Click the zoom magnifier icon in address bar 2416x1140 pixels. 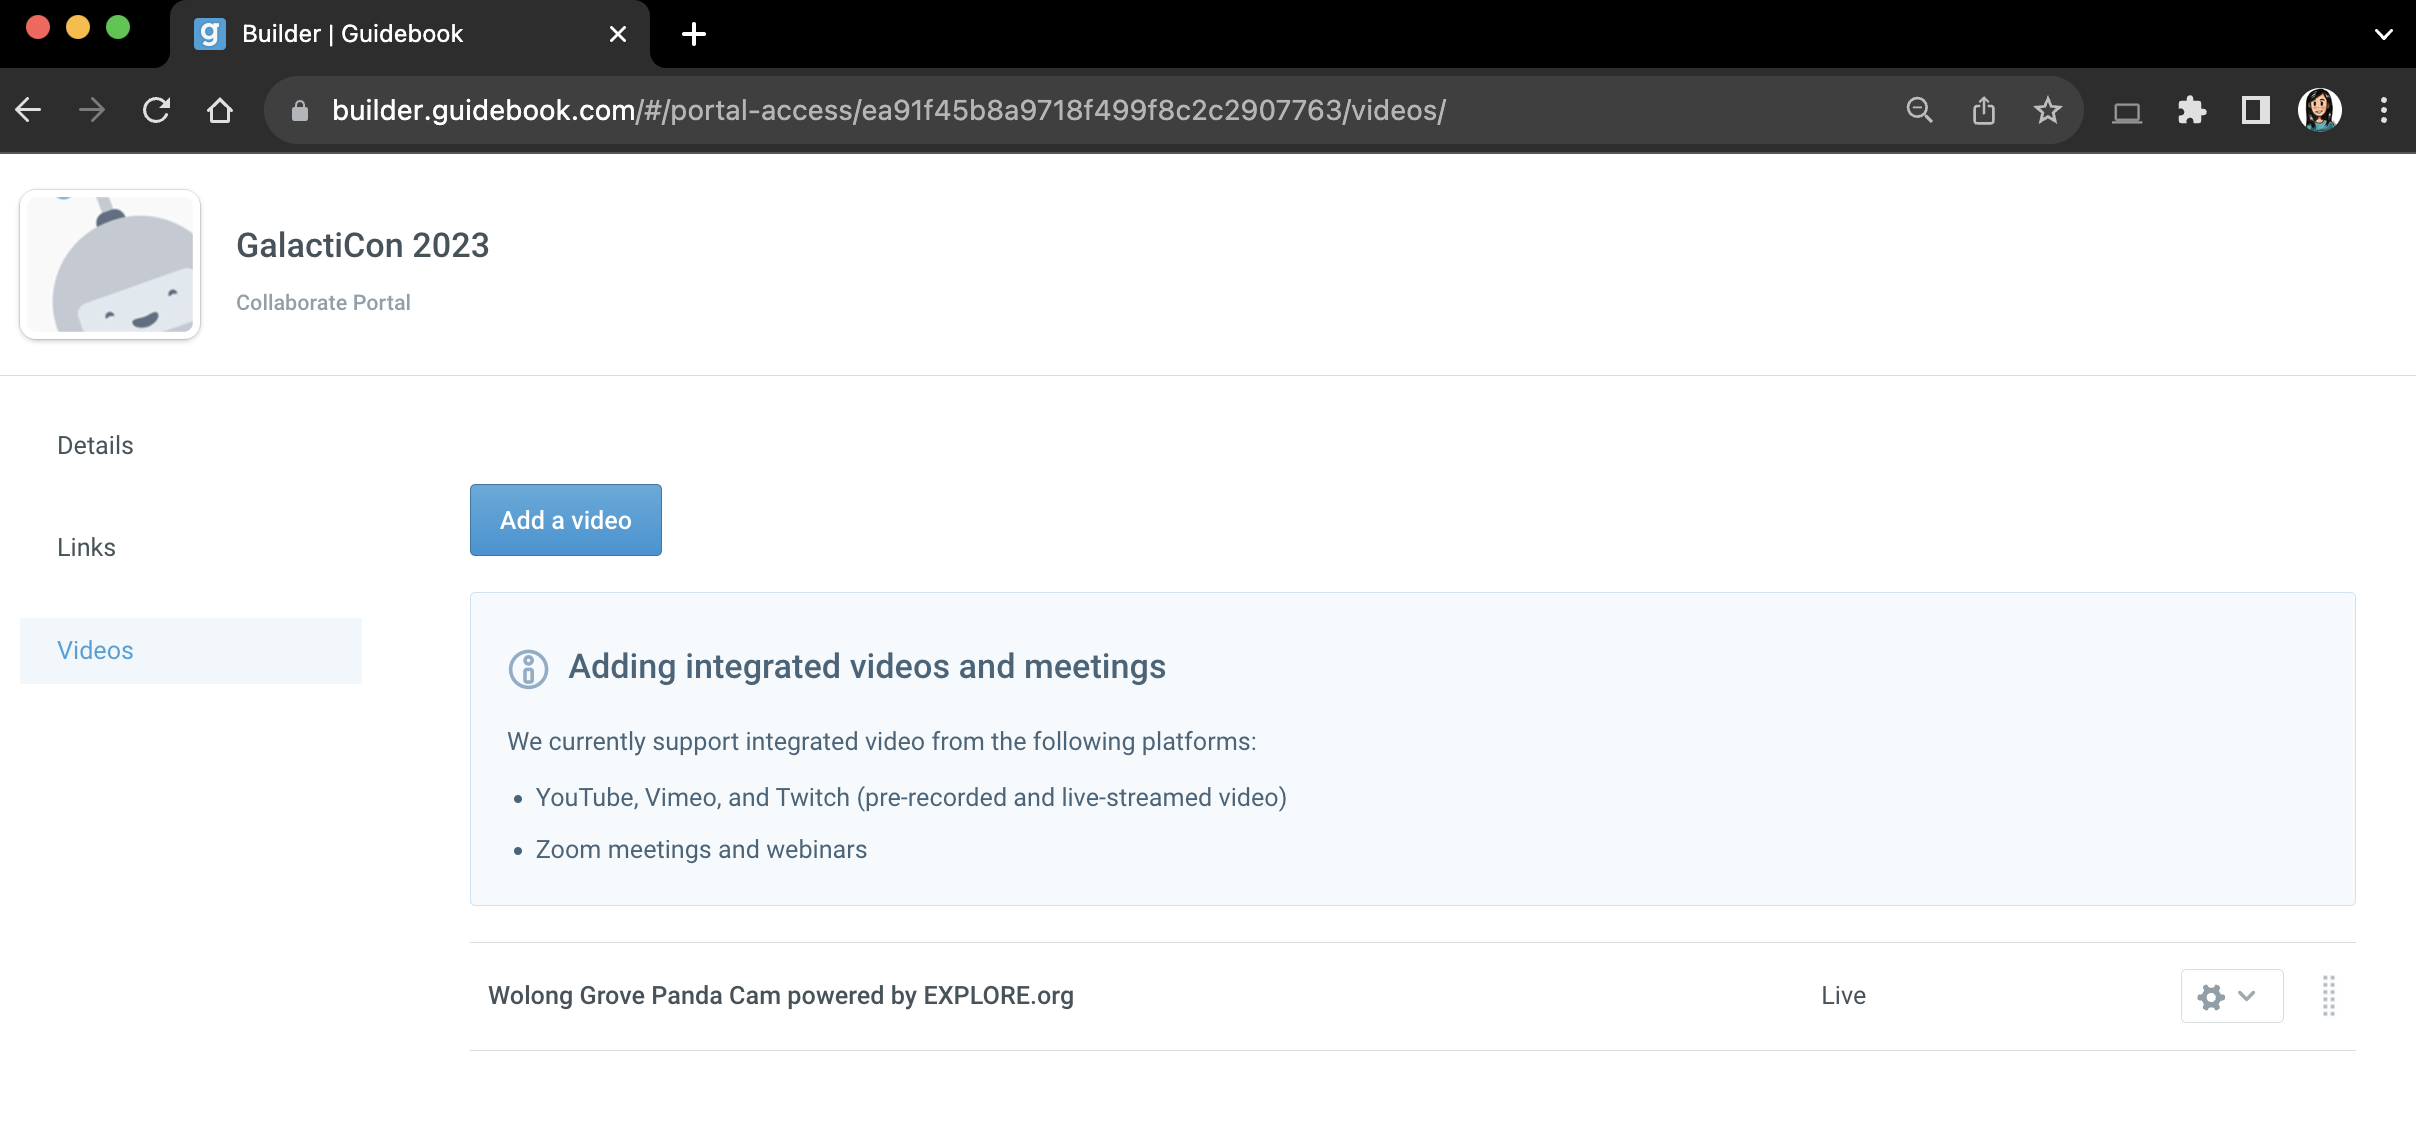pyautogui.click(x=1919, y=110)
